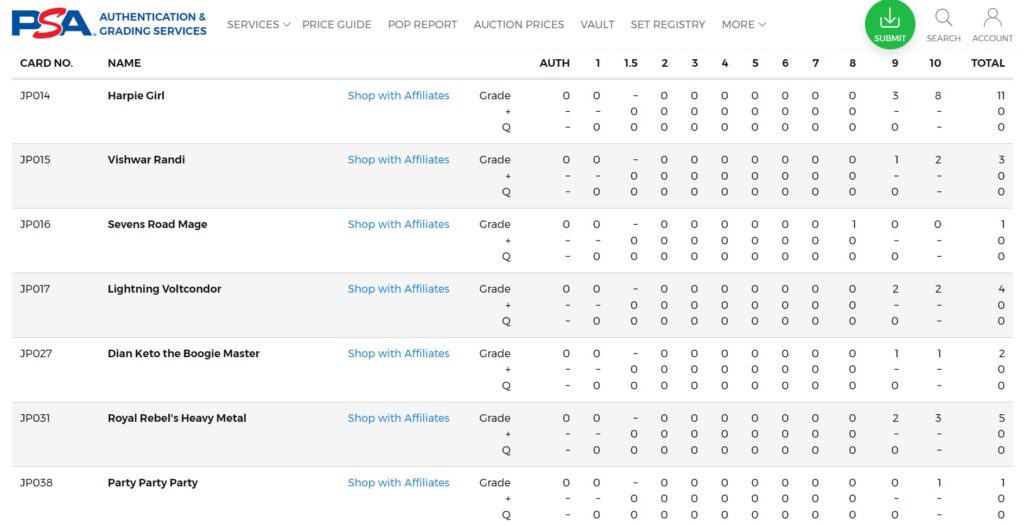
Task: Go to Auction Prices page
Action: tap(519, 25)
